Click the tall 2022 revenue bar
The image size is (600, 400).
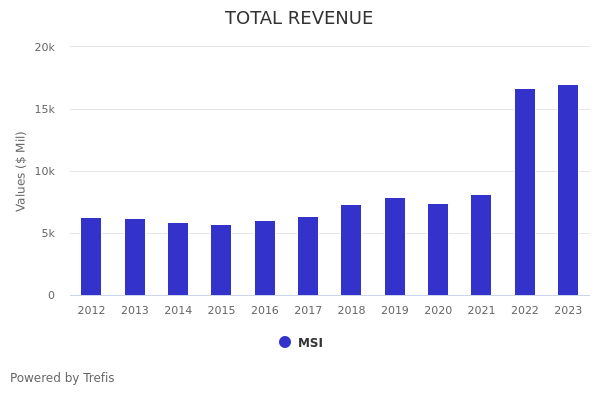(525, 192)
